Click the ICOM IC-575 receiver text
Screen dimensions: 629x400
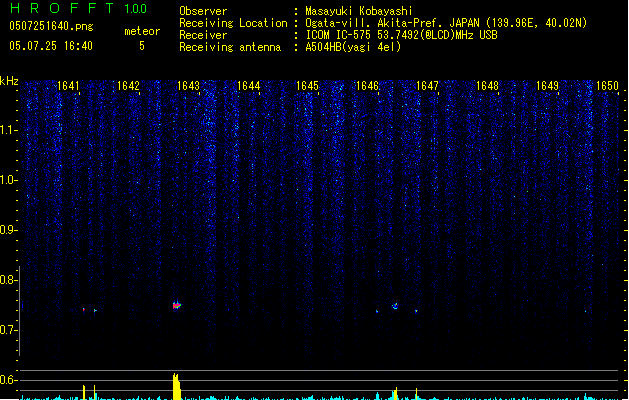point(402,35)
